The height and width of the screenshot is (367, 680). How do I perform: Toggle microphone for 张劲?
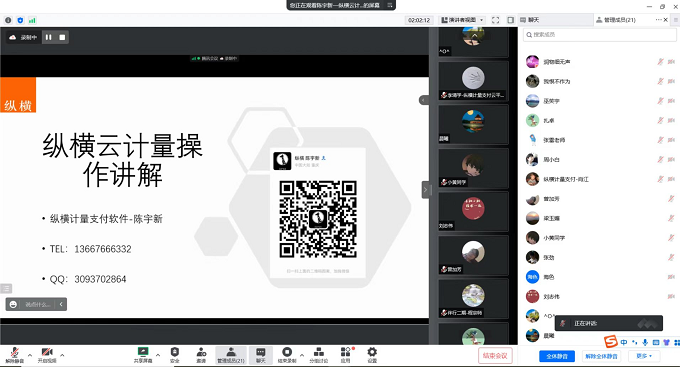[x=671, y=257]
